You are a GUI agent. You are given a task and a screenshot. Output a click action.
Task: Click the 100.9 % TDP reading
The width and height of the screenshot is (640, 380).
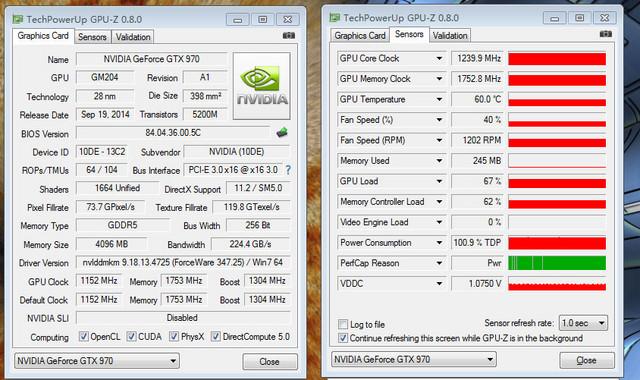[x=477, y=242]
